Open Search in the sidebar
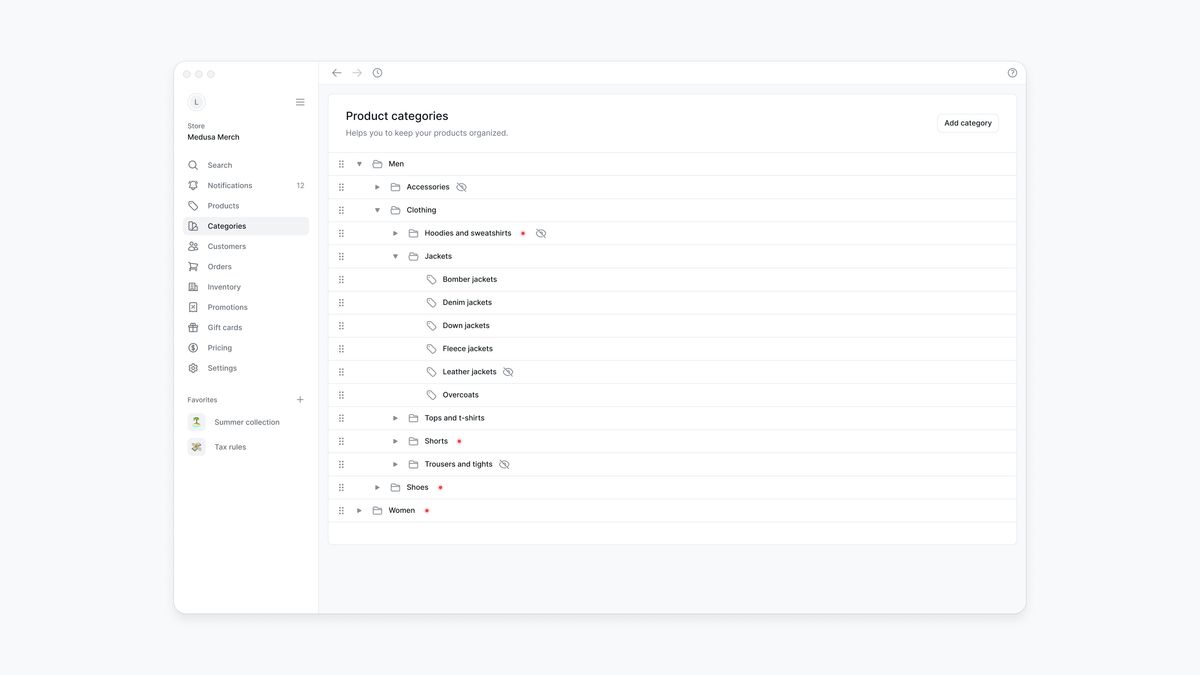 [x=246, y=165]
